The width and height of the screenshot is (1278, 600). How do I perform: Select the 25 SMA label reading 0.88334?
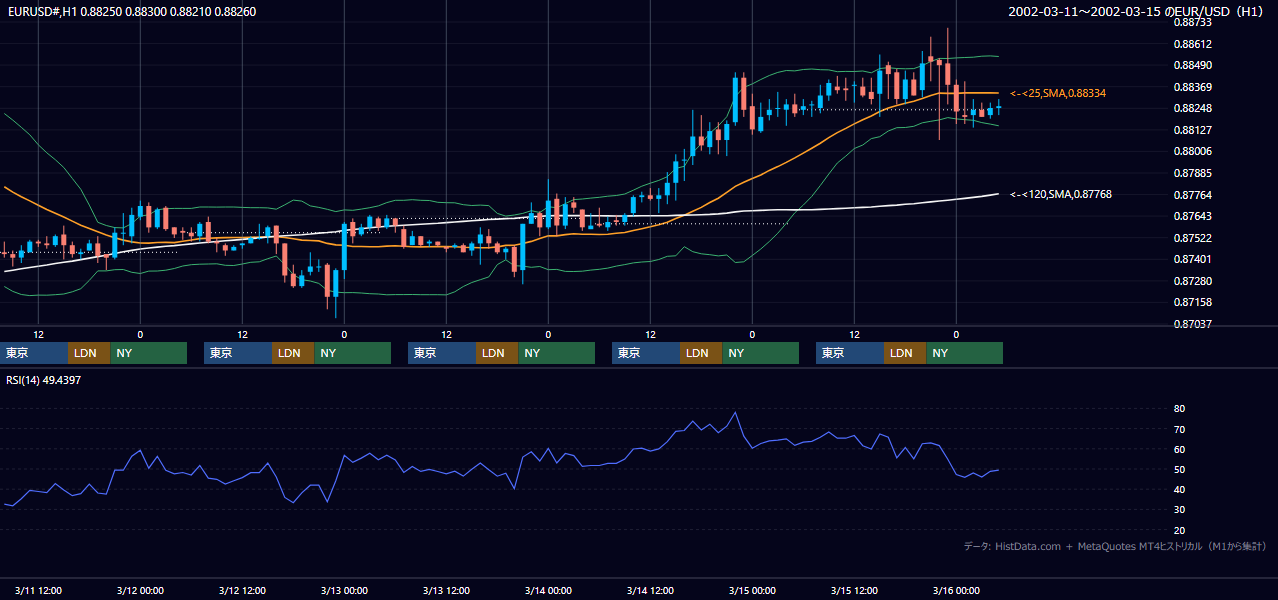tap(1058, 93)
